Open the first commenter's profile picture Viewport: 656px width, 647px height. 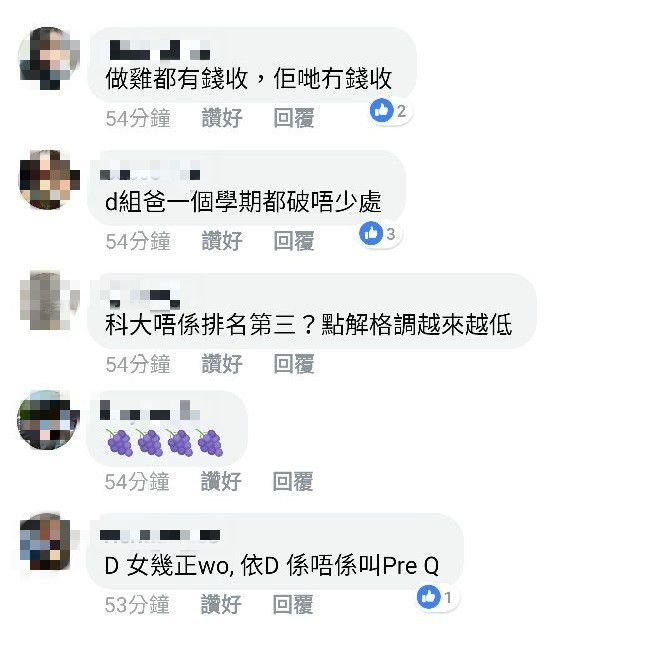pos(49,58)
